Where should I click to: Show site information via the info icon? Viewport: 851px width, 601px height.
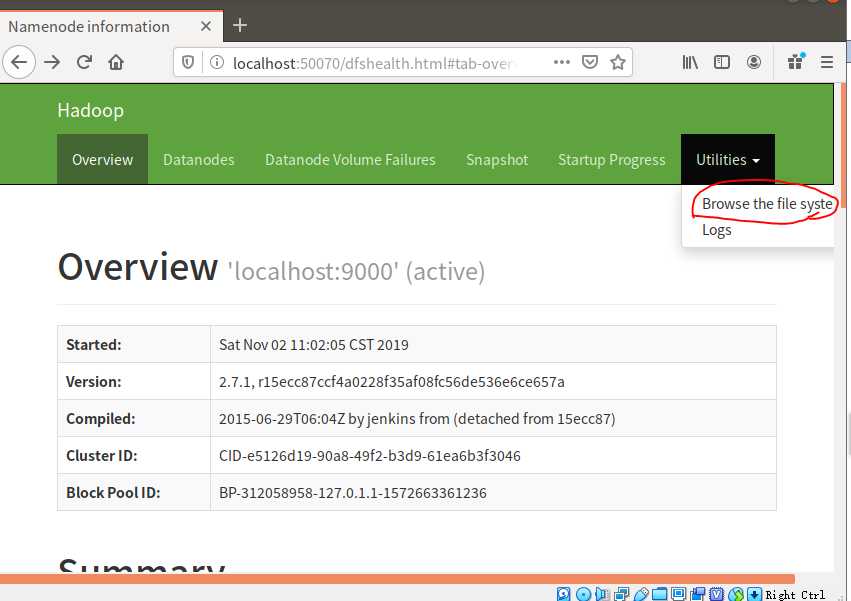(x=217, y=62)
